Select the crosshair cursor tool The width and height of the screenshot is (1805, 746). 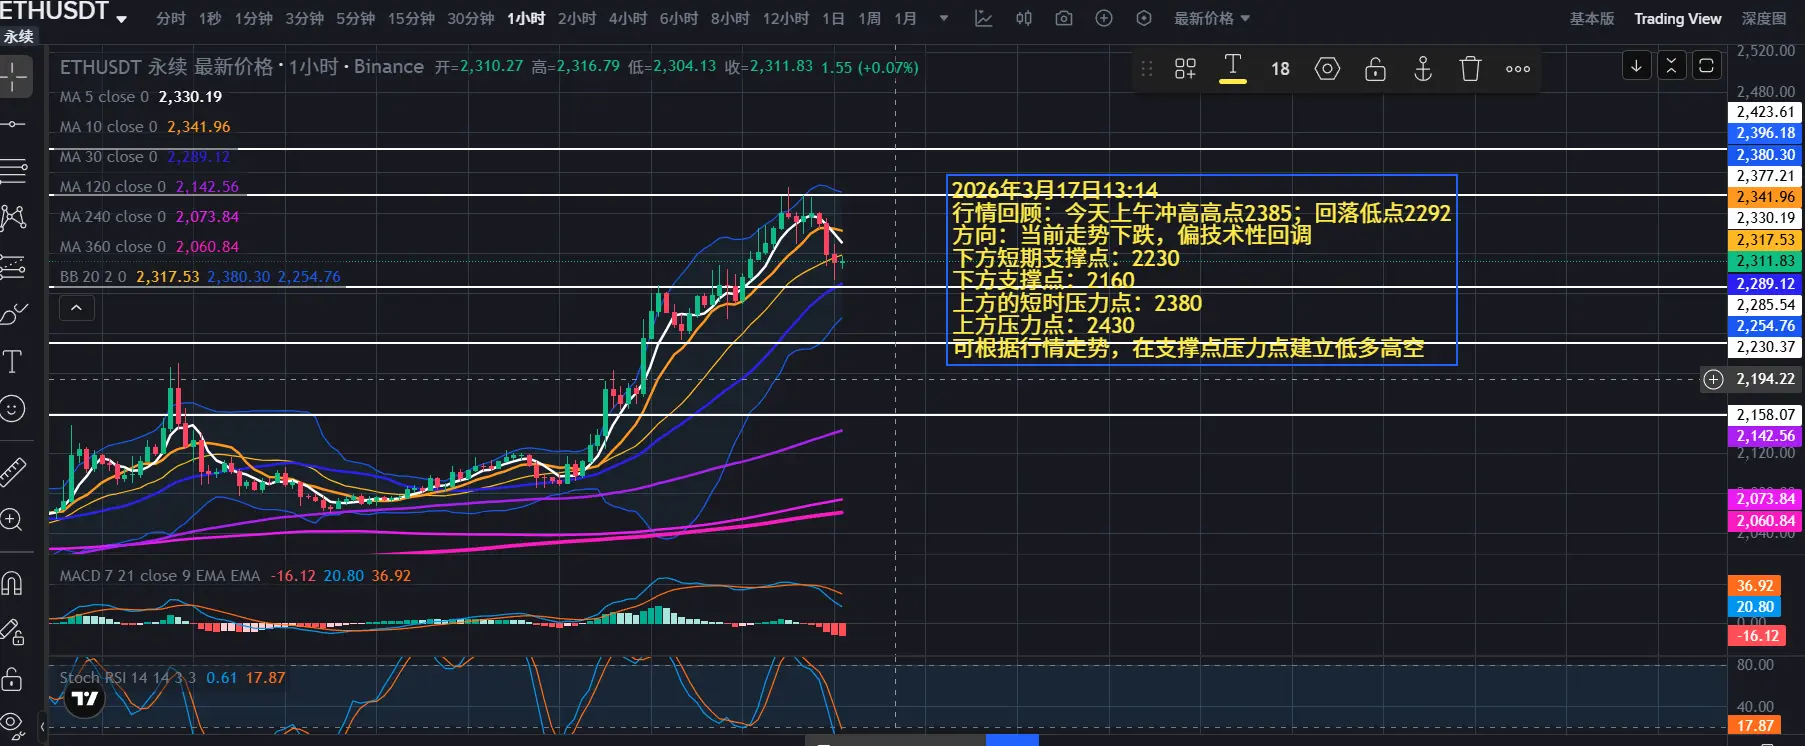pyautogui.click(x=15, y=77)
